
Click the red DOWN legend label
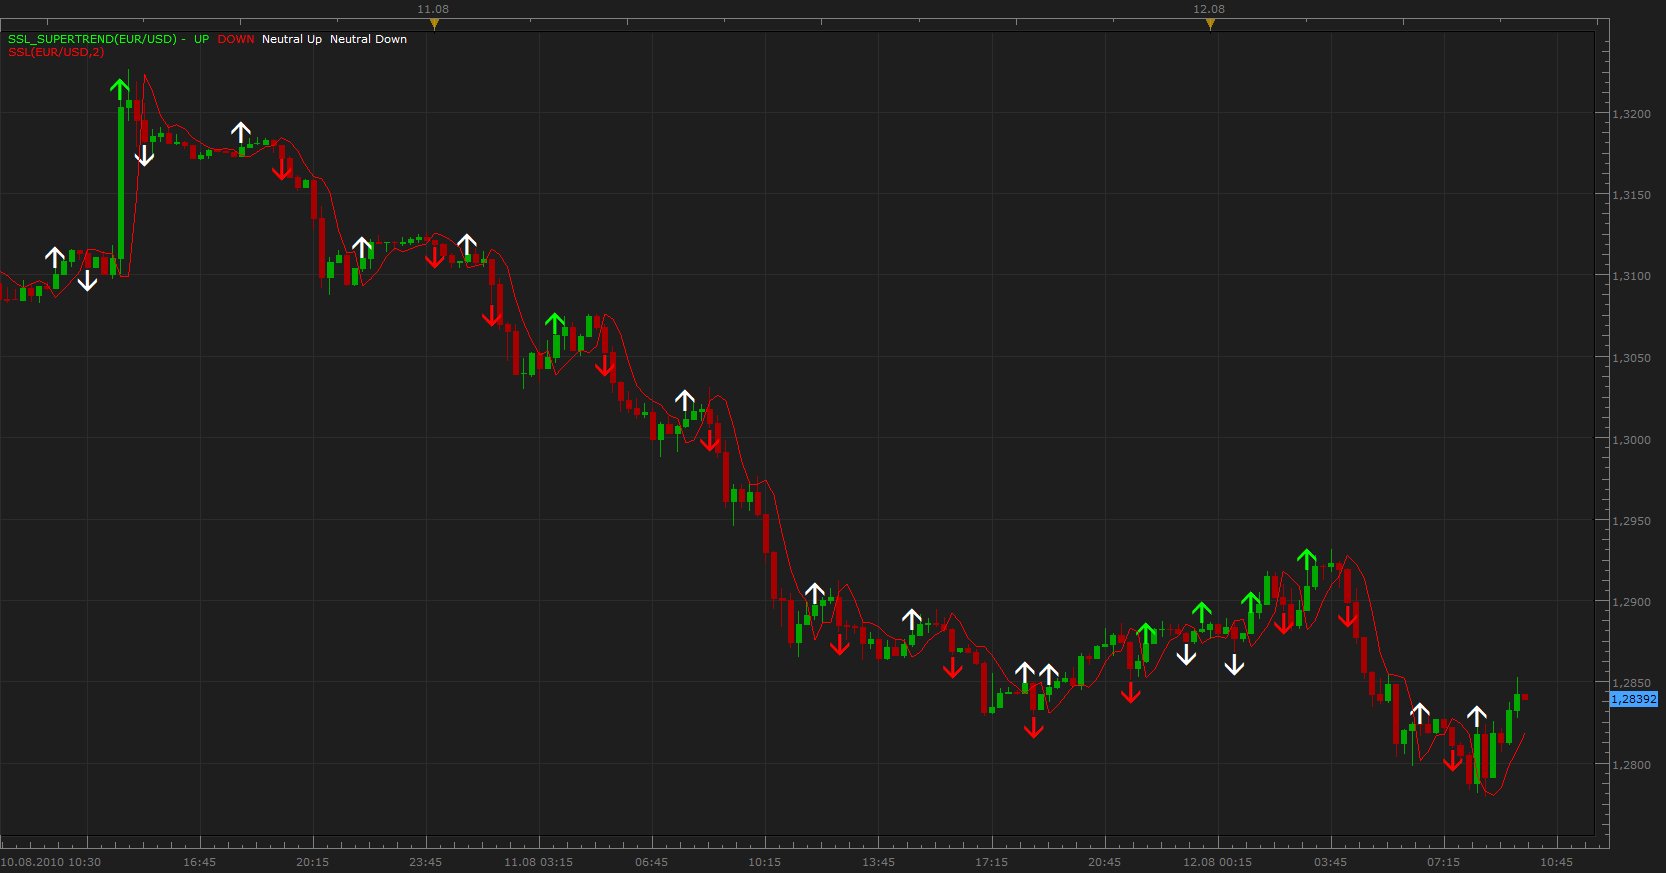pos(236,39)
